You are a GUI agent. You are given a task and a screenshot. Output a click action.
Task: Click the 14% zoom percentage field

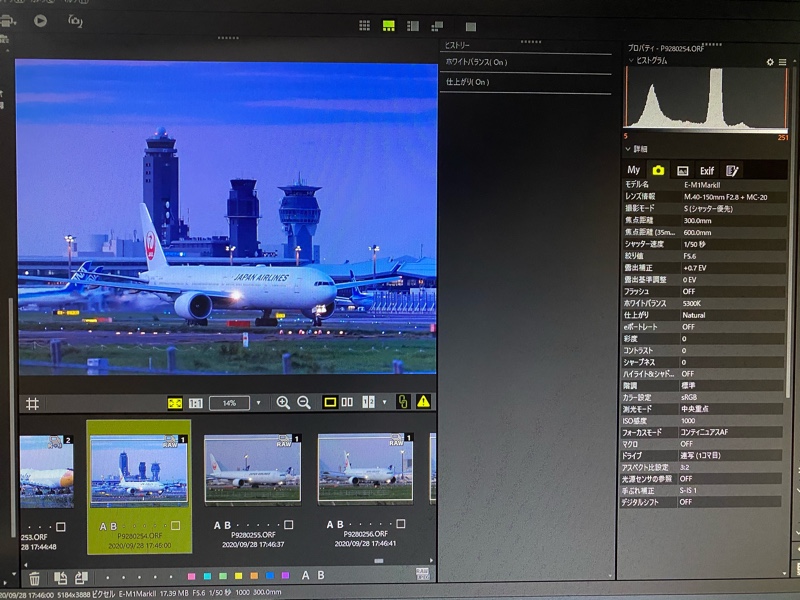(230, 403)
